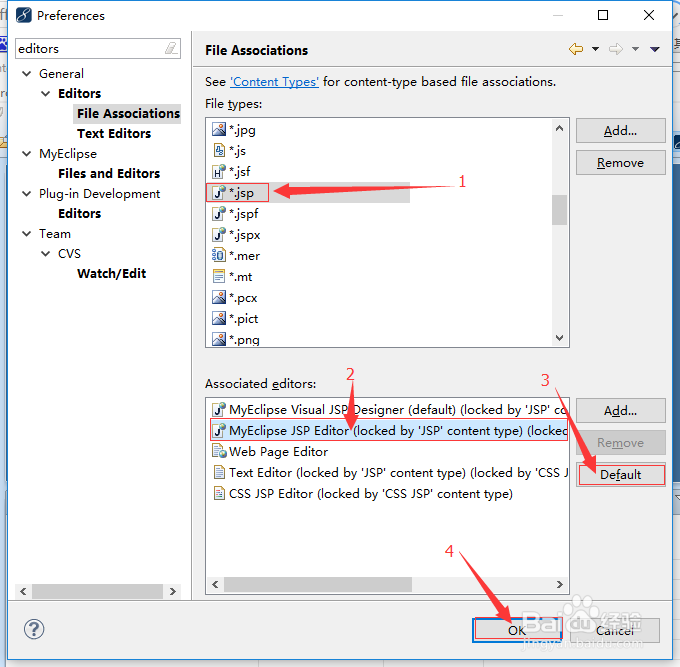This screenshot has width=680, height=667.
Task: Collapse the Team tree node
Action: pos(26,234)
